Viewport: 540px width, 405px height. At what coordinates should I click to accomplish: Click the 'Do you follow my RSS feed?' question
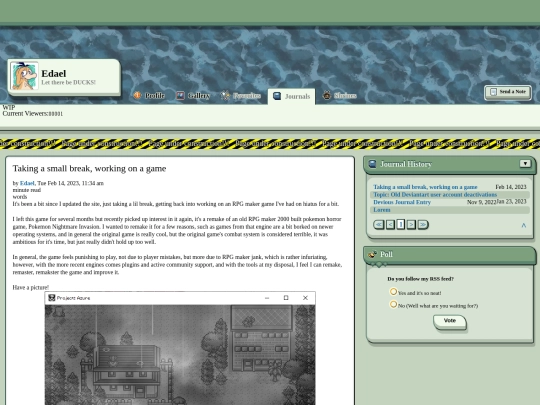click(420, 279)
